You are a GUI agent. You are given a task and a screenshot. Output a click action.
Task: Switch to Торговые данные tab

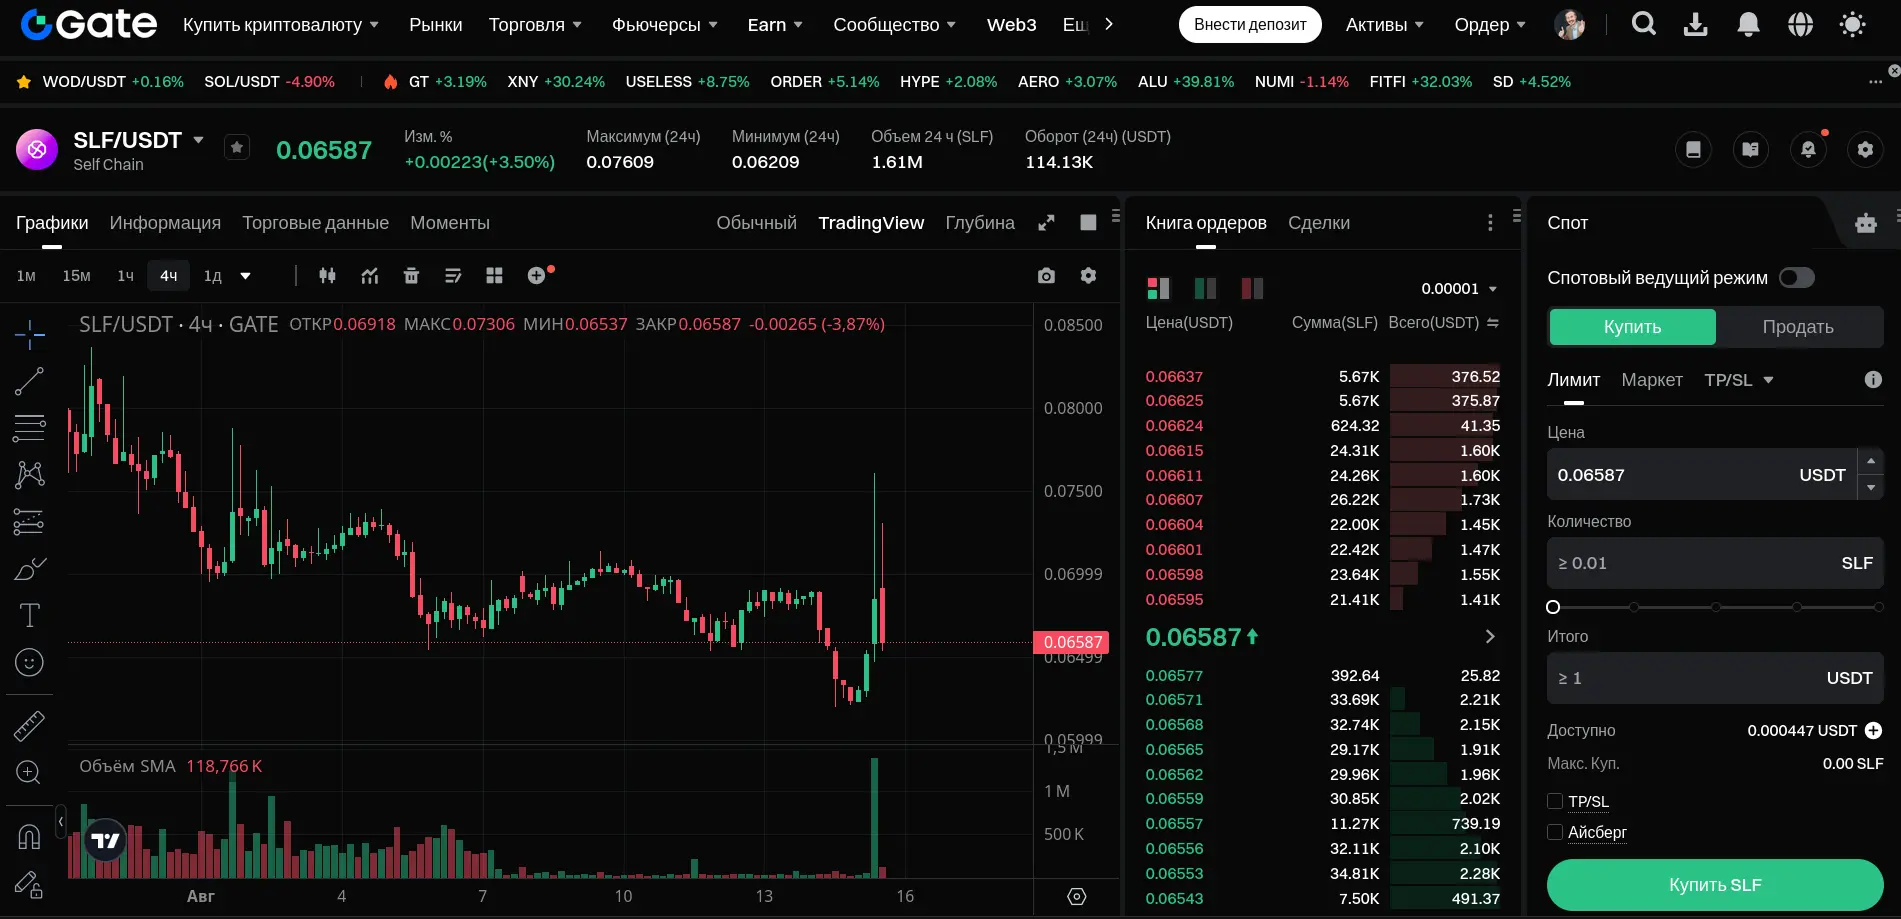pos(315,223)
